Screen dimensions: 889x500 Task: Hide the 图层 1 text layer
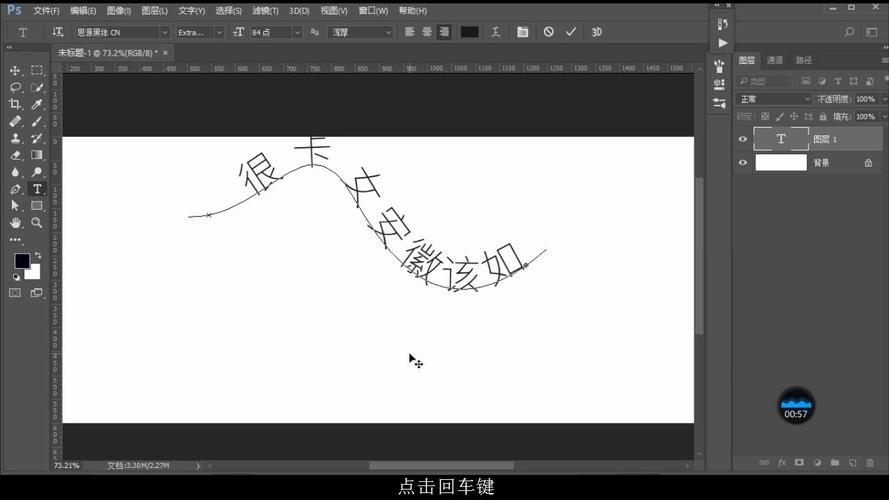(x=742, y=139)
